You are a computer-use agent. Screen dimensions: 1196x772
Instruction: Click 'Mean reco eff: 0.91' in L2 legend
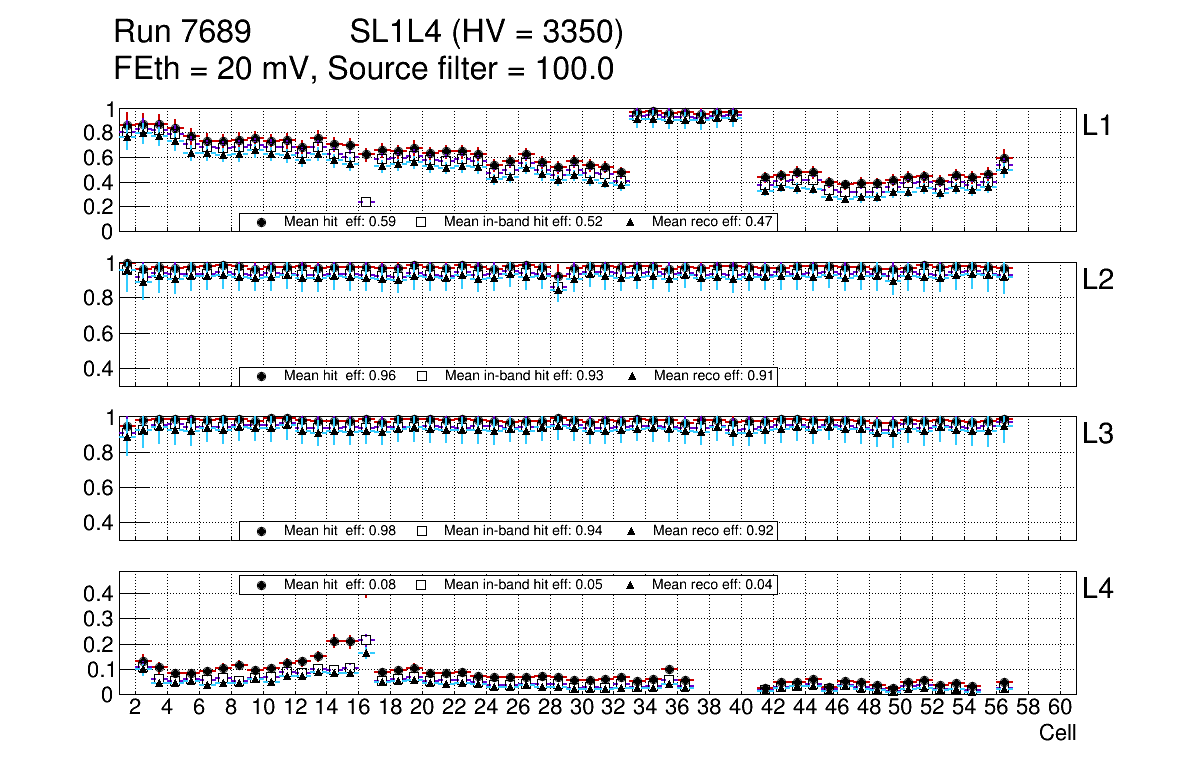pyautogui.click(x=712, y=376)
